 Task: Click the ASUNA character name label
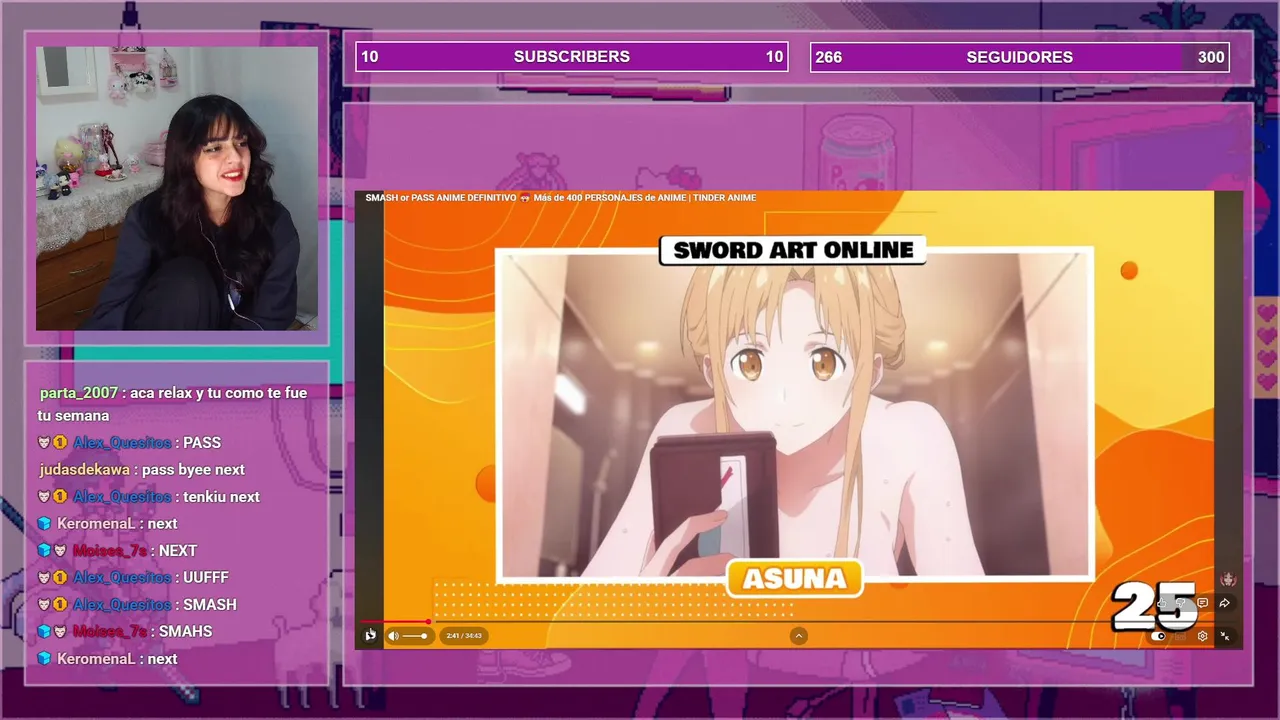tap(794, 578)
